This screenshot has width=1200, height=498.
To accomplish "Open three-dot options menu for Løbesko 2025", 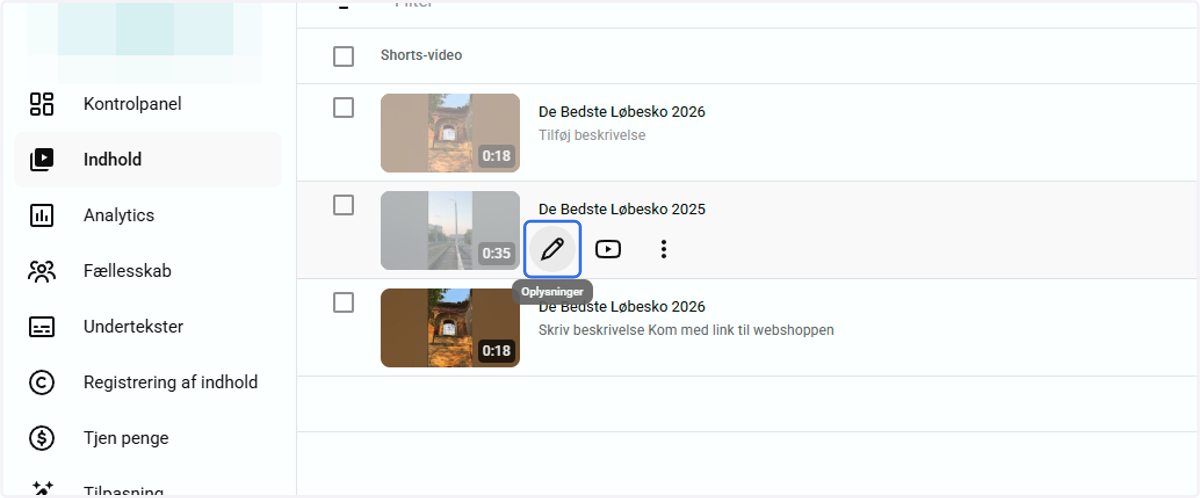I will point(663,249).
